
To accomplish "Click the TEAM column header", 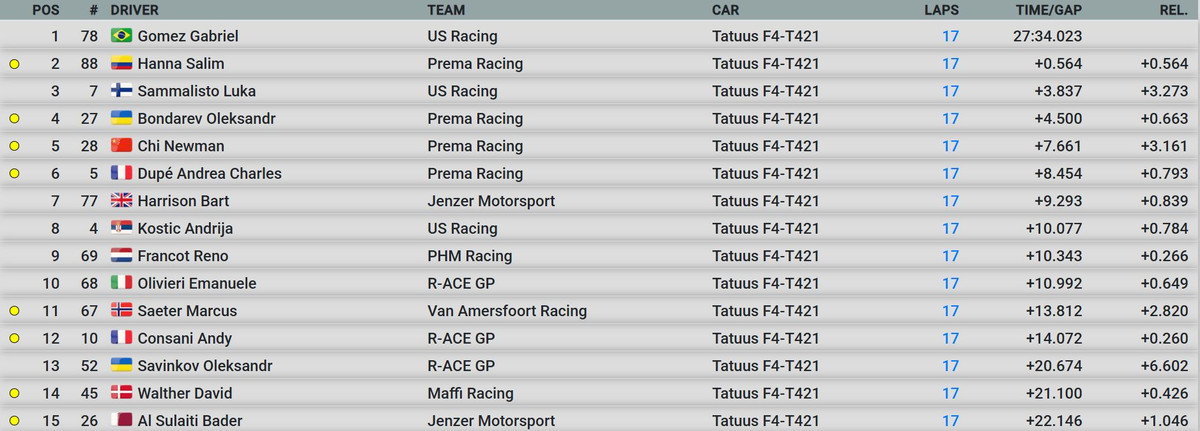I will (x=447, y=10).
